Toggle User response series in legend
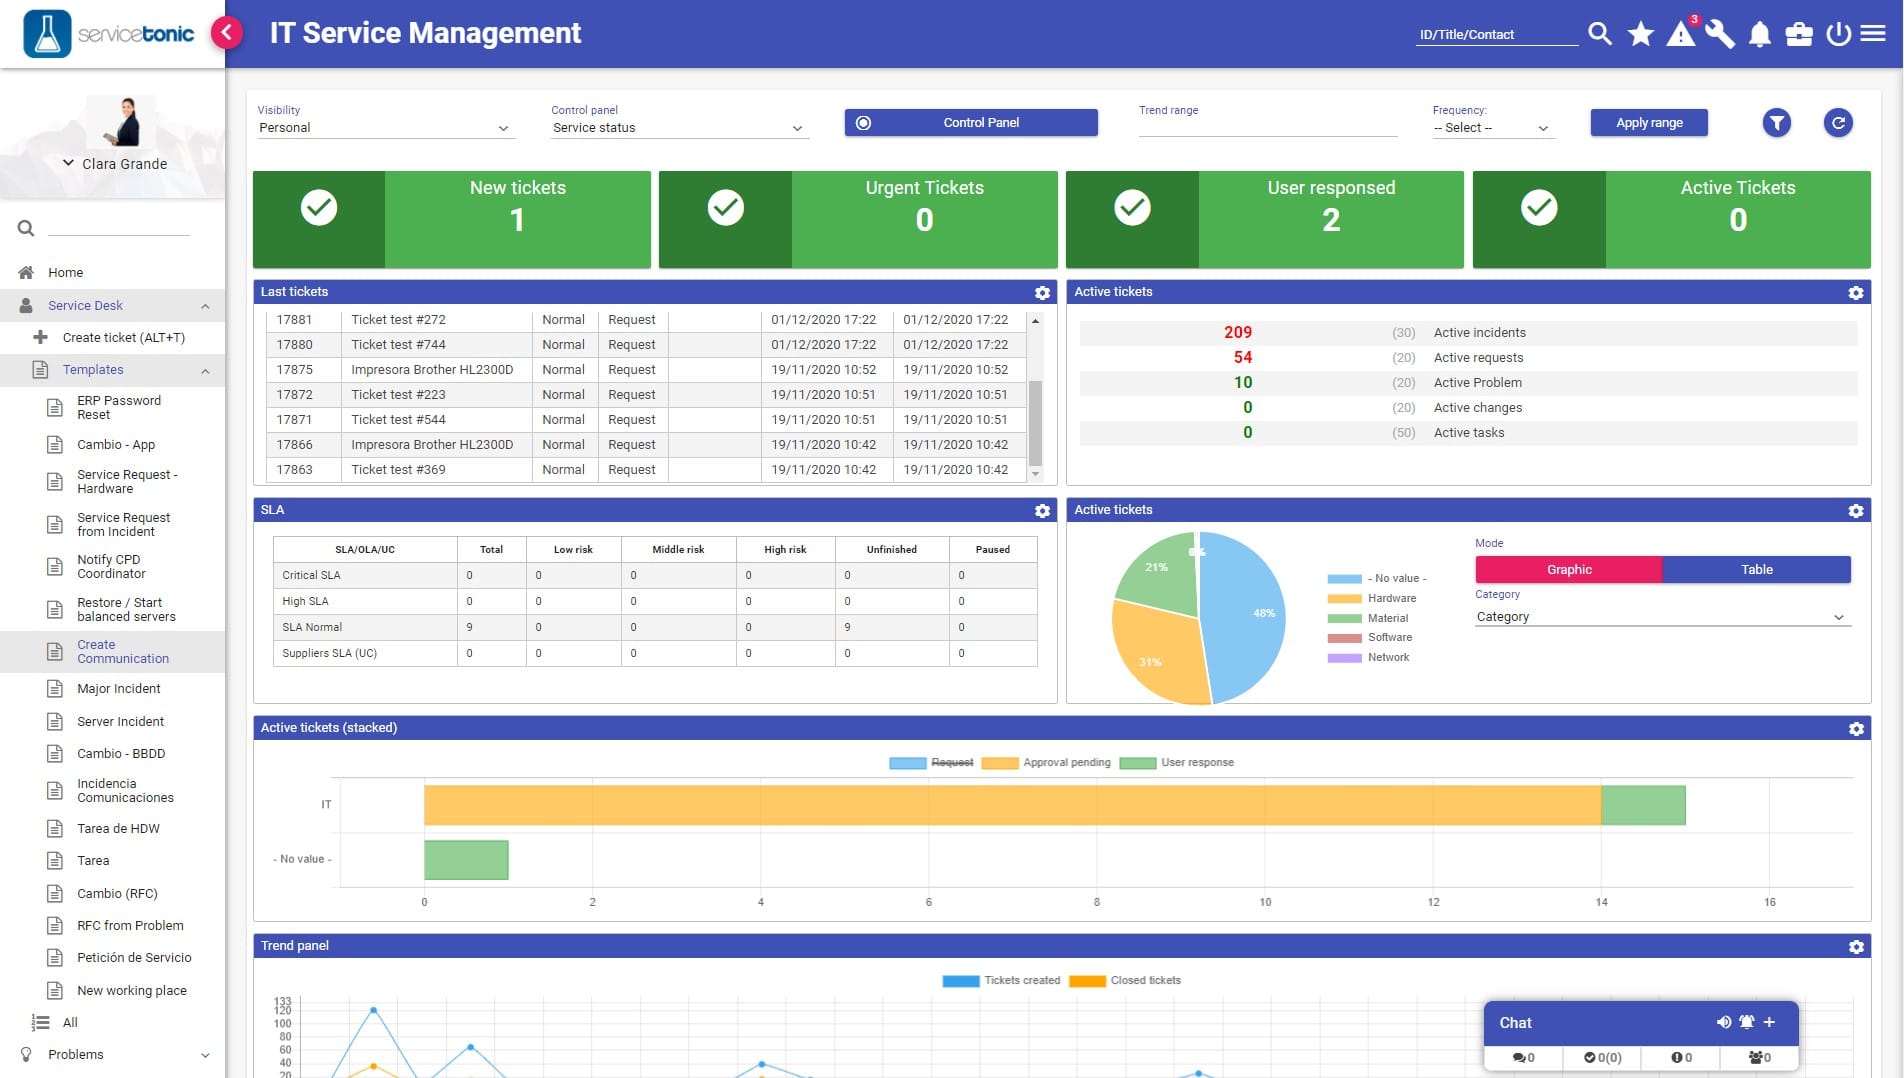1904x1078 pixels. (1177, 763)
